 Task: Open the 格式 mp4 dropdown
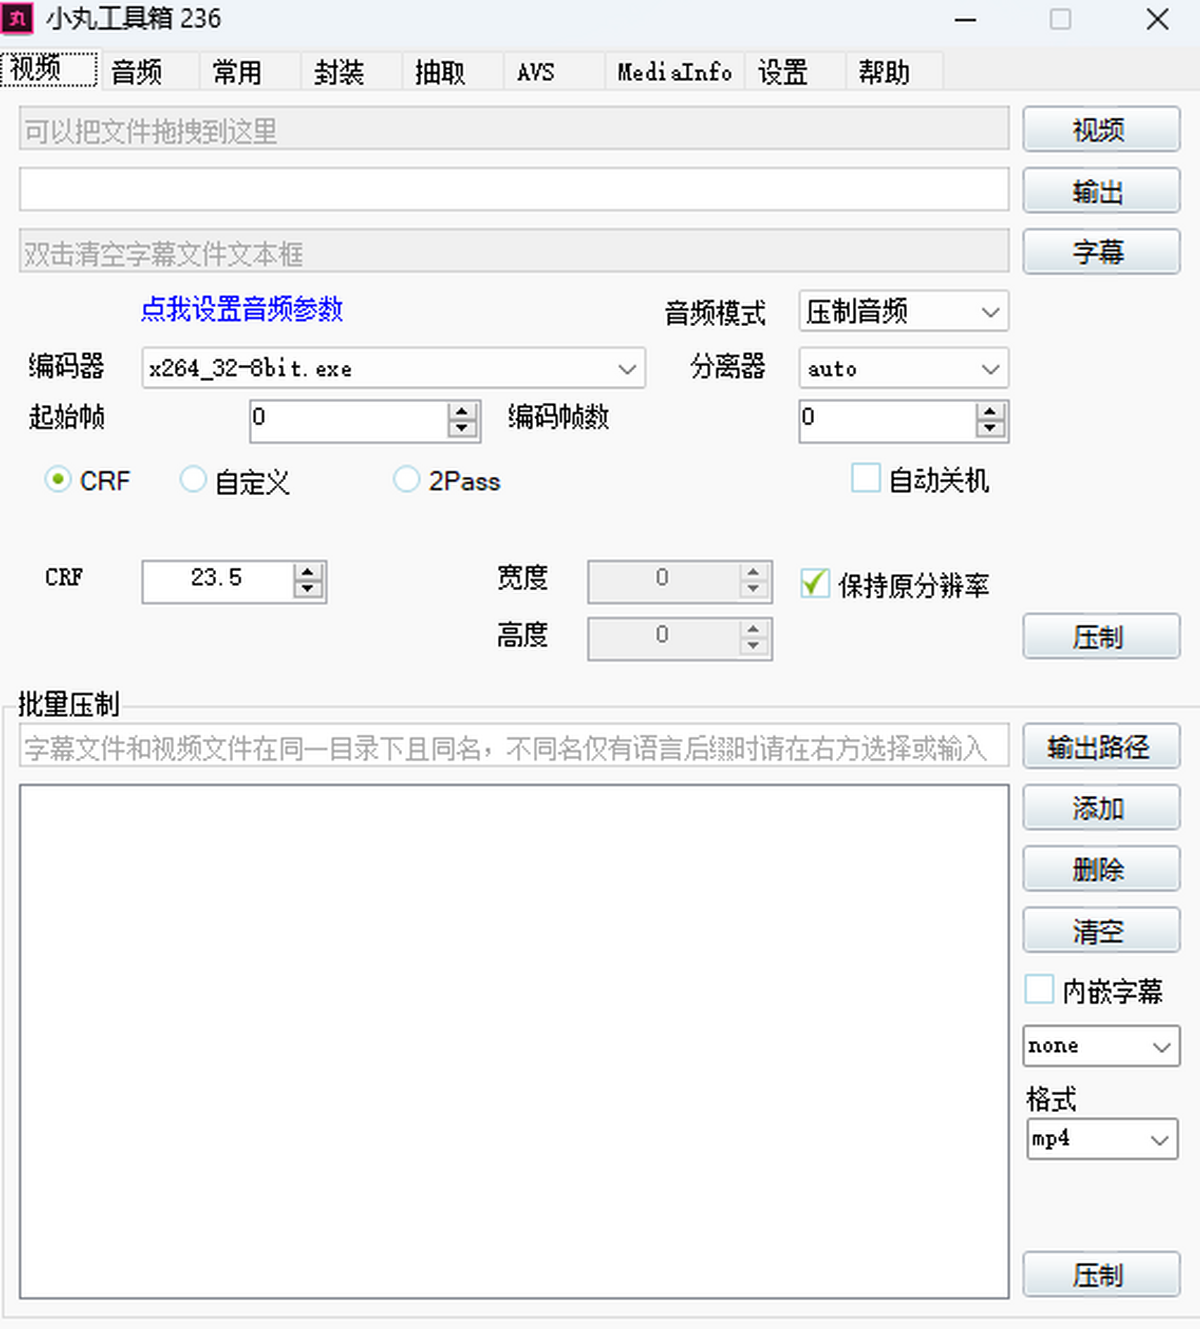[x=1103, y=1139]
